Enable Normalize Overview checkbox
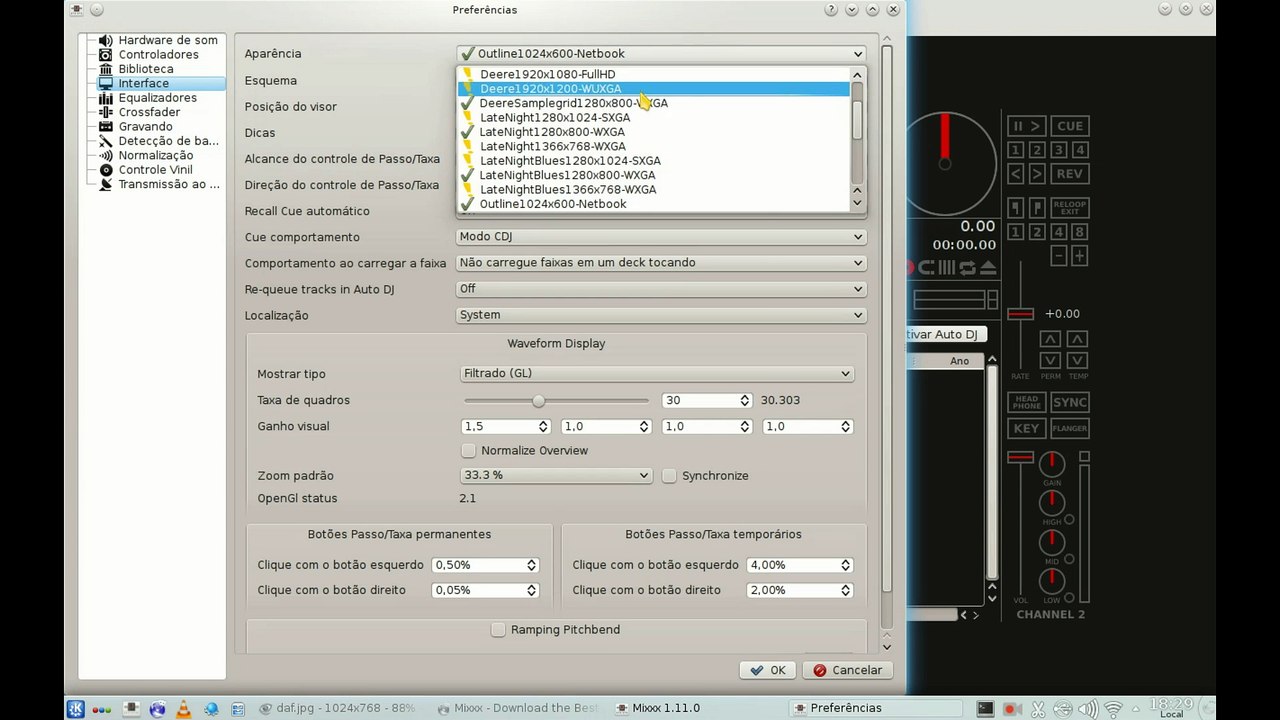 (469, 451)
